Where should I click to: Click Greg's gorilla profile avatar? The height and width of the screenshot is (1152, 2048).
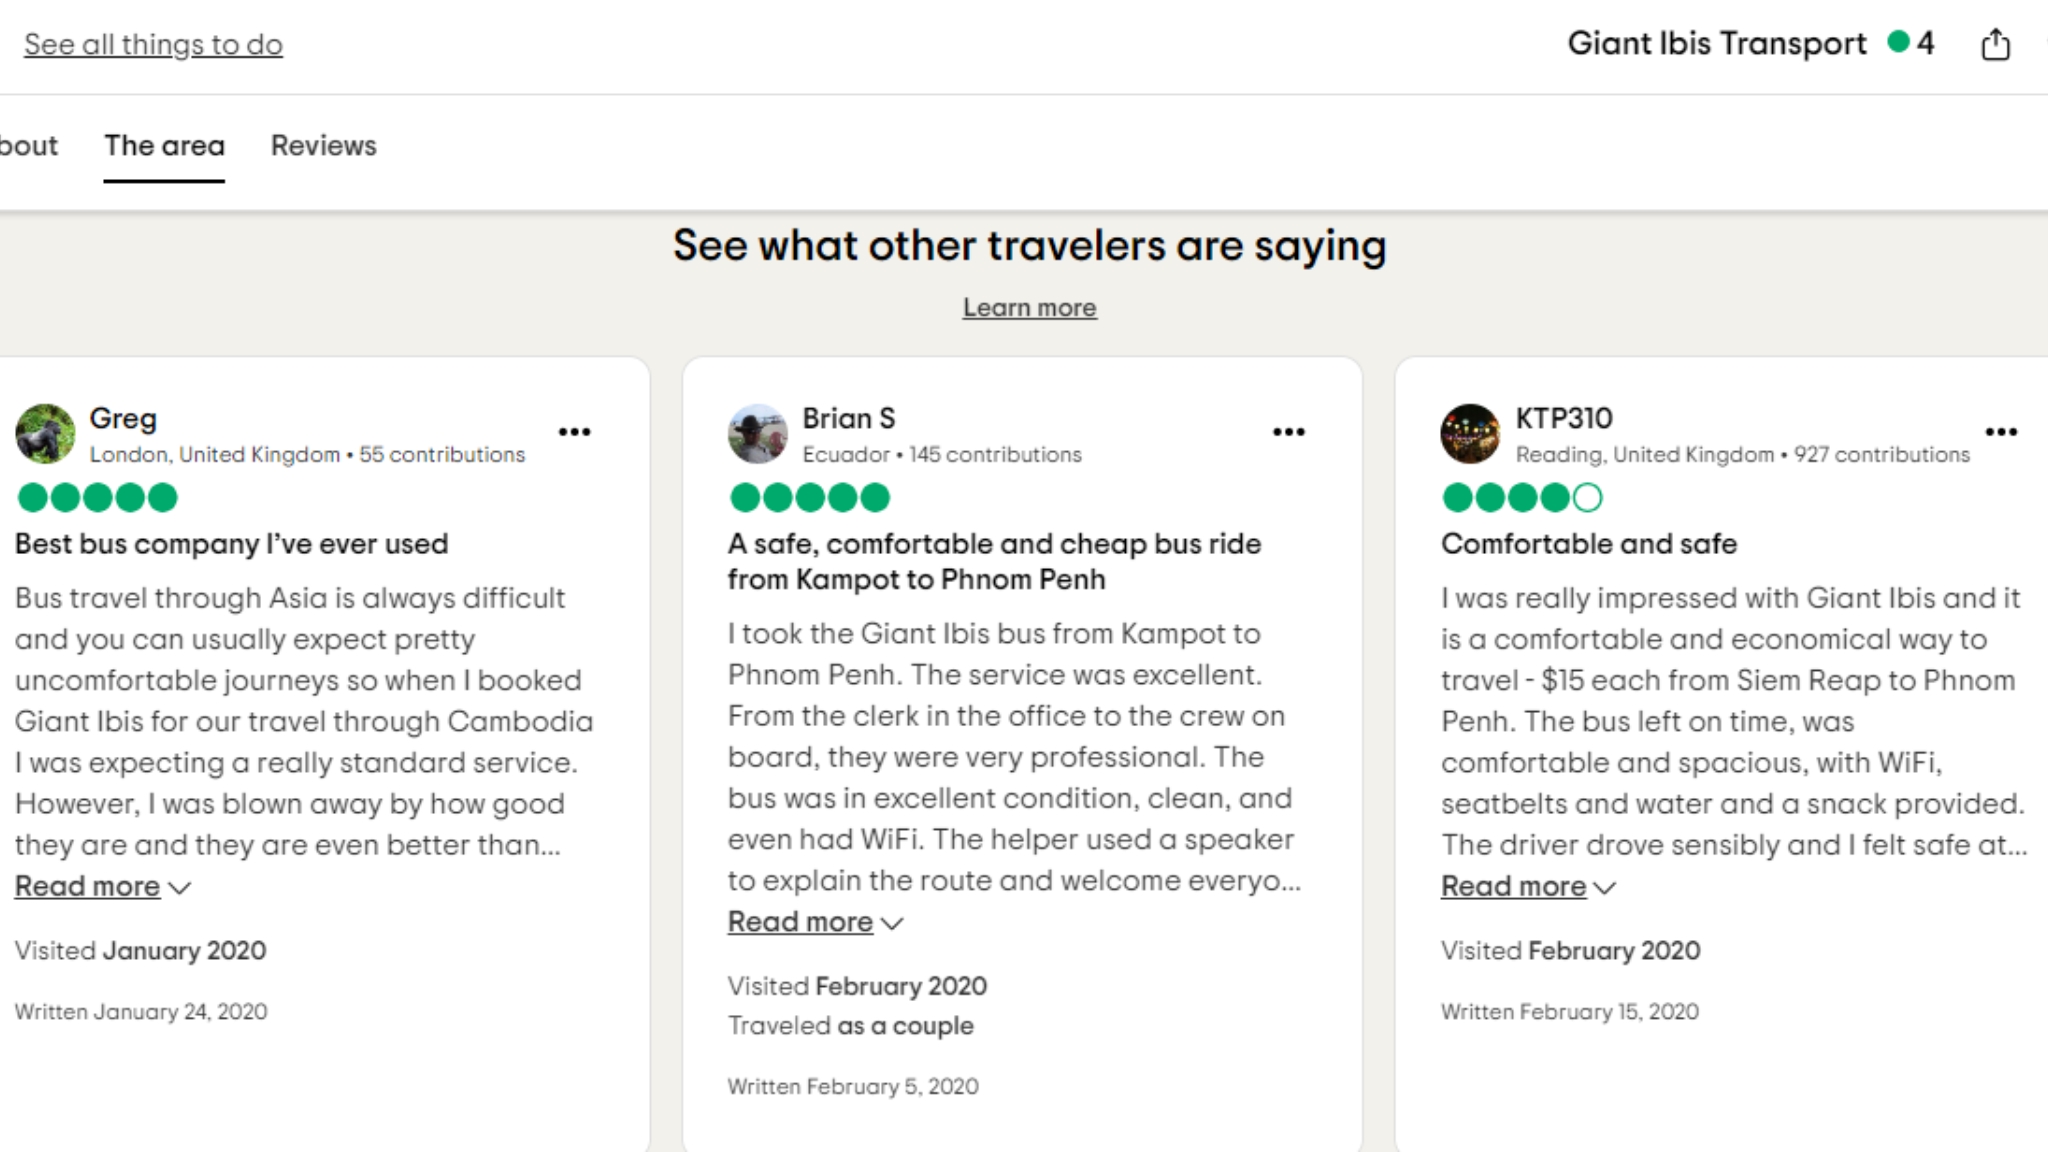(45, 433)
